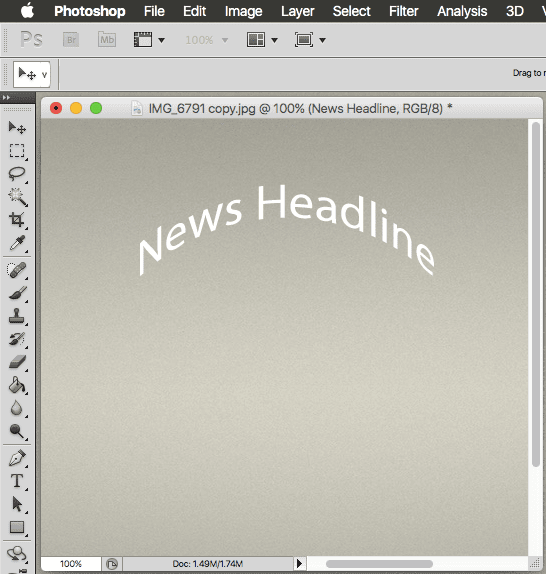Open the Image menu

[x=243, y=11]
